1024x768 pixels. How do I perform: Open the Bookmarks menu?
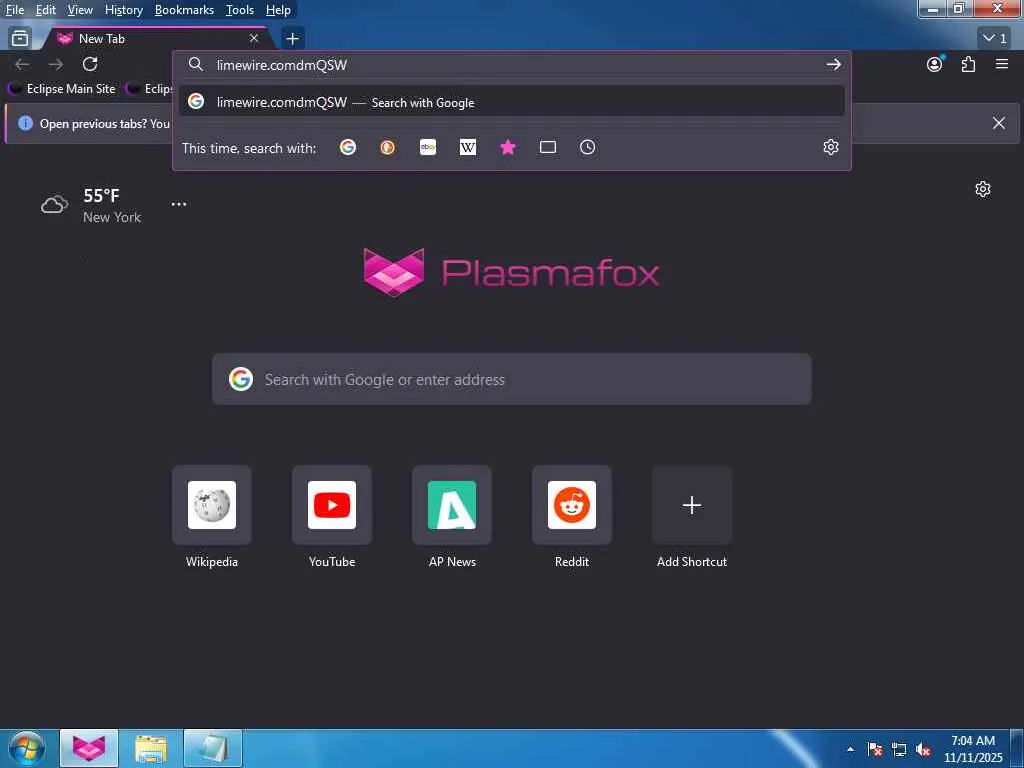(x=184, y=10)
